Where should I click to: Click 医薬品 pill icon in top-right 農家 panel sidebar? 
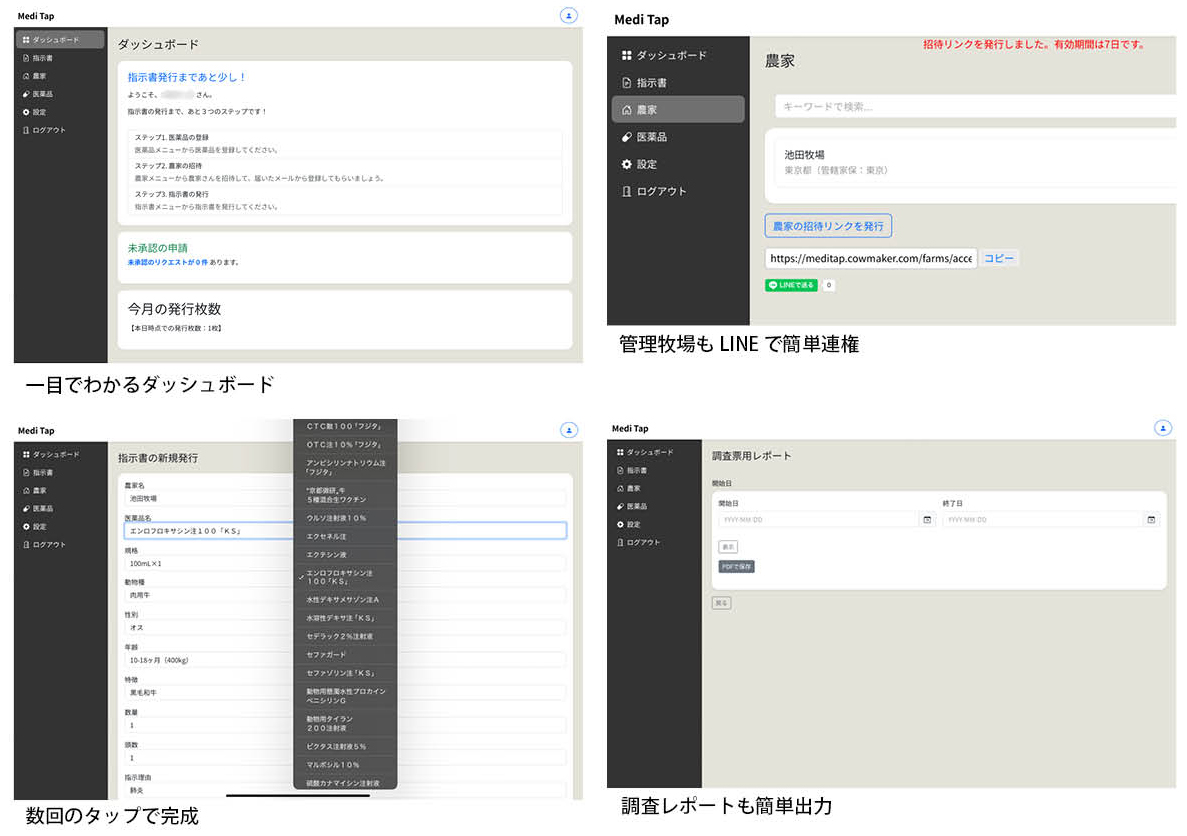pos(627,137)
